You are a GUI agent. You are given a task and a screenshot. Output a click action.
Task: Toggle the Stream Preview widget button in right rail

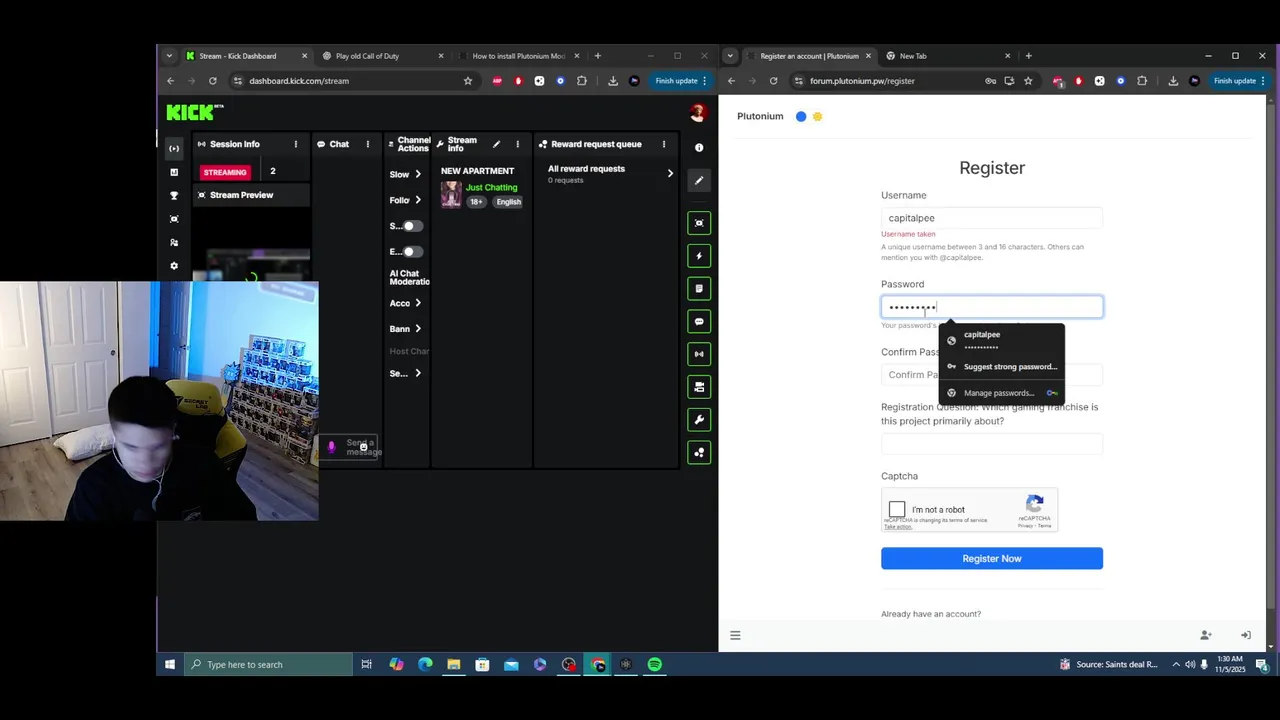tap(699, 223)
